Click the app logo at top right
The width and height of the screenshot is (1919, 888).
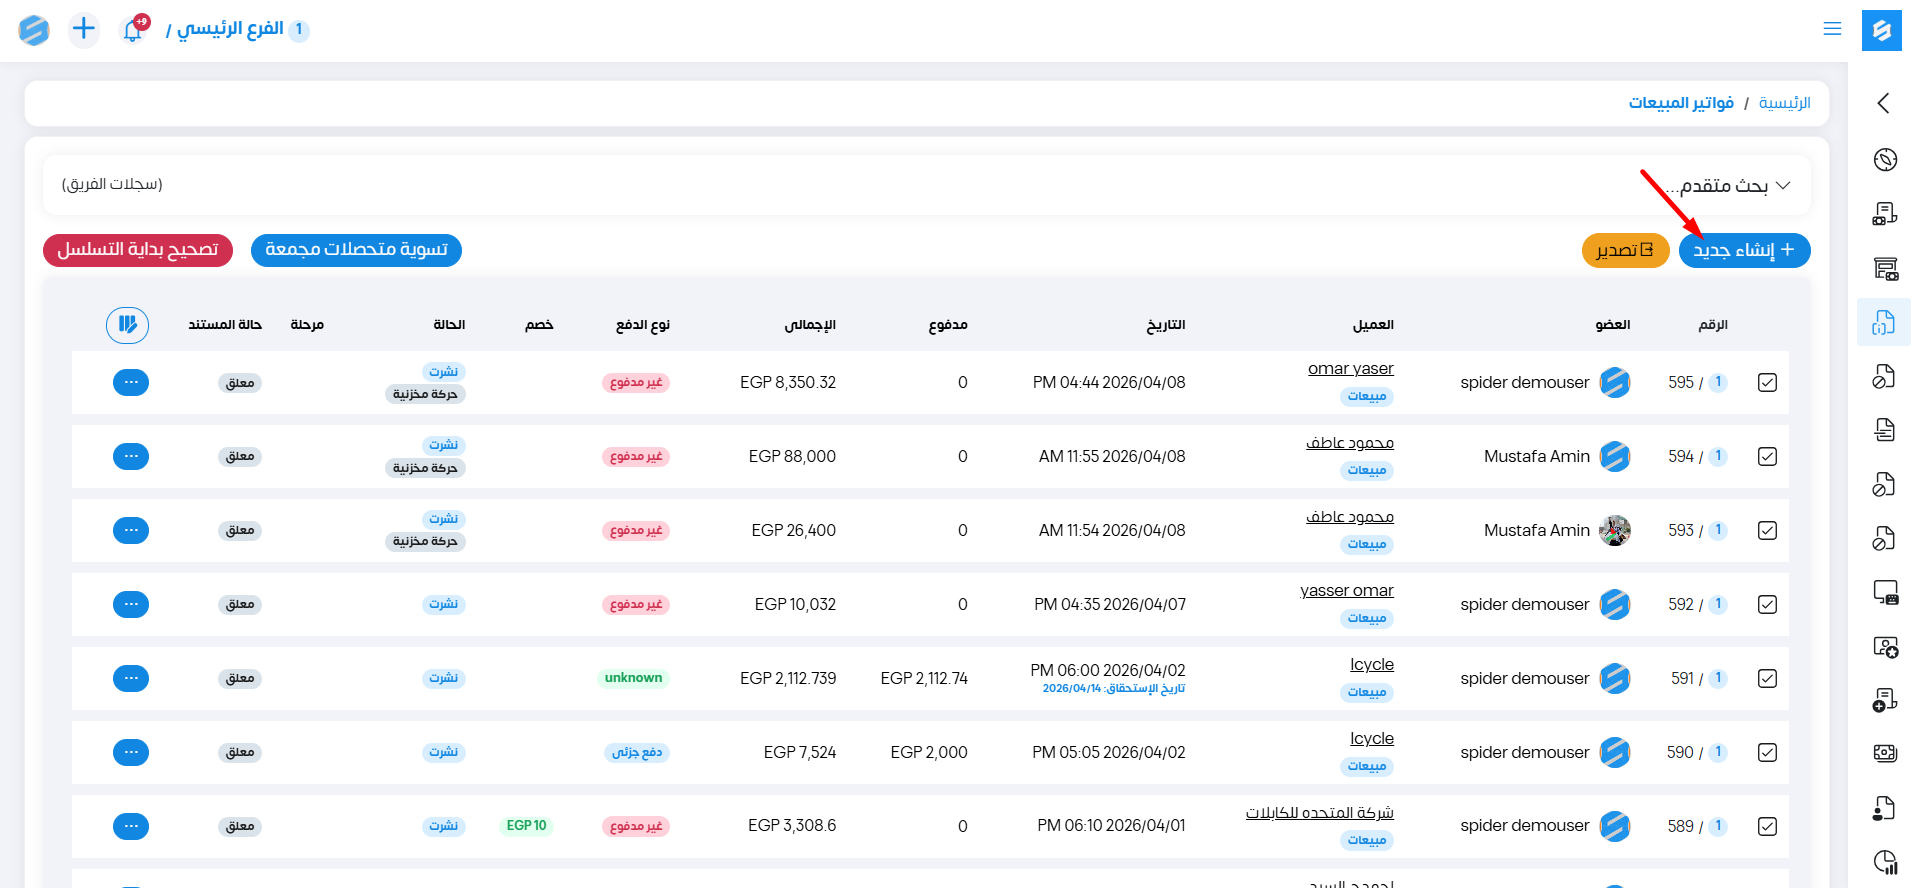(x=1881, y=30)
